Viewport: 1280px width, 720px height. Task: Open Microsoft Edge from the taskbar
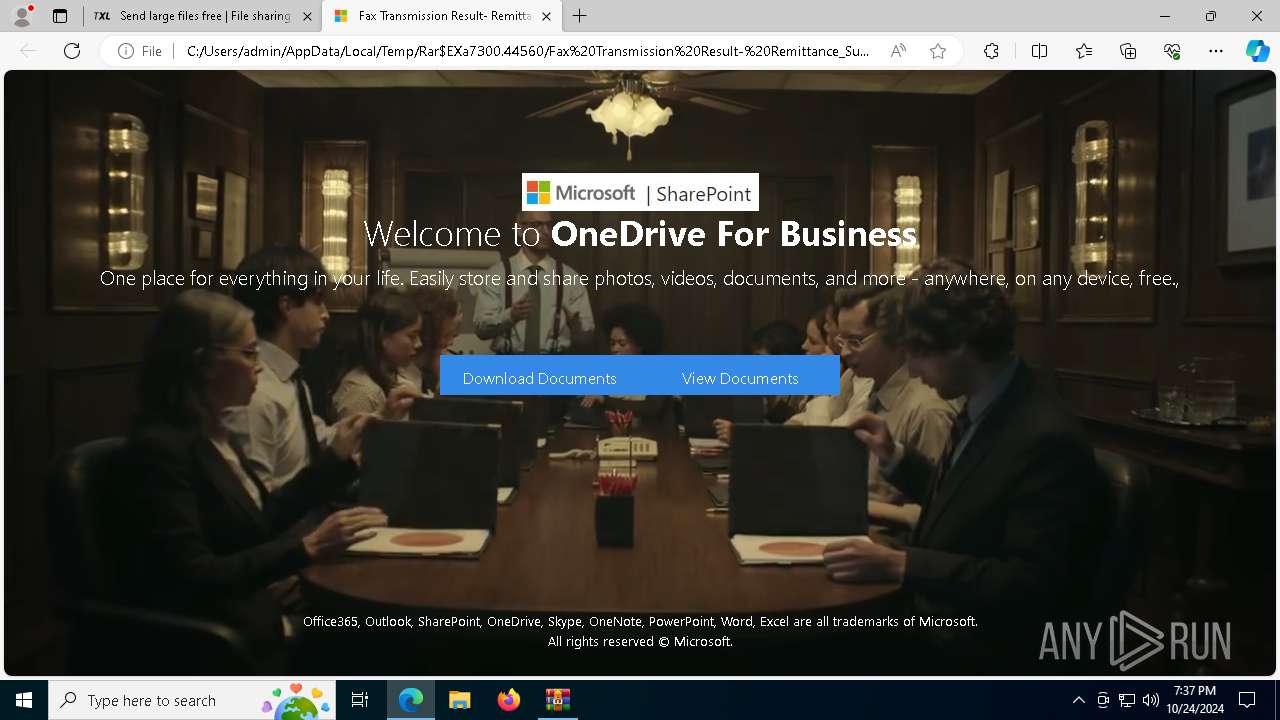411,700
